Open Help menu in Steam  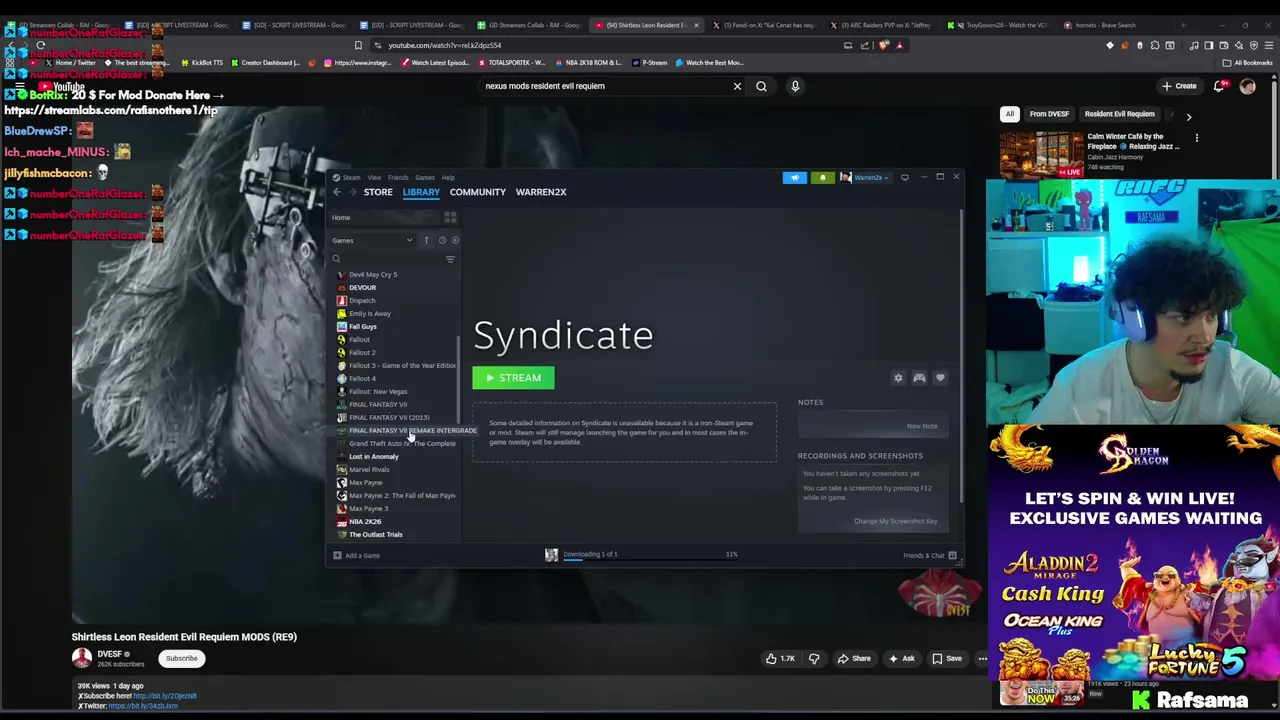(448, 178)
